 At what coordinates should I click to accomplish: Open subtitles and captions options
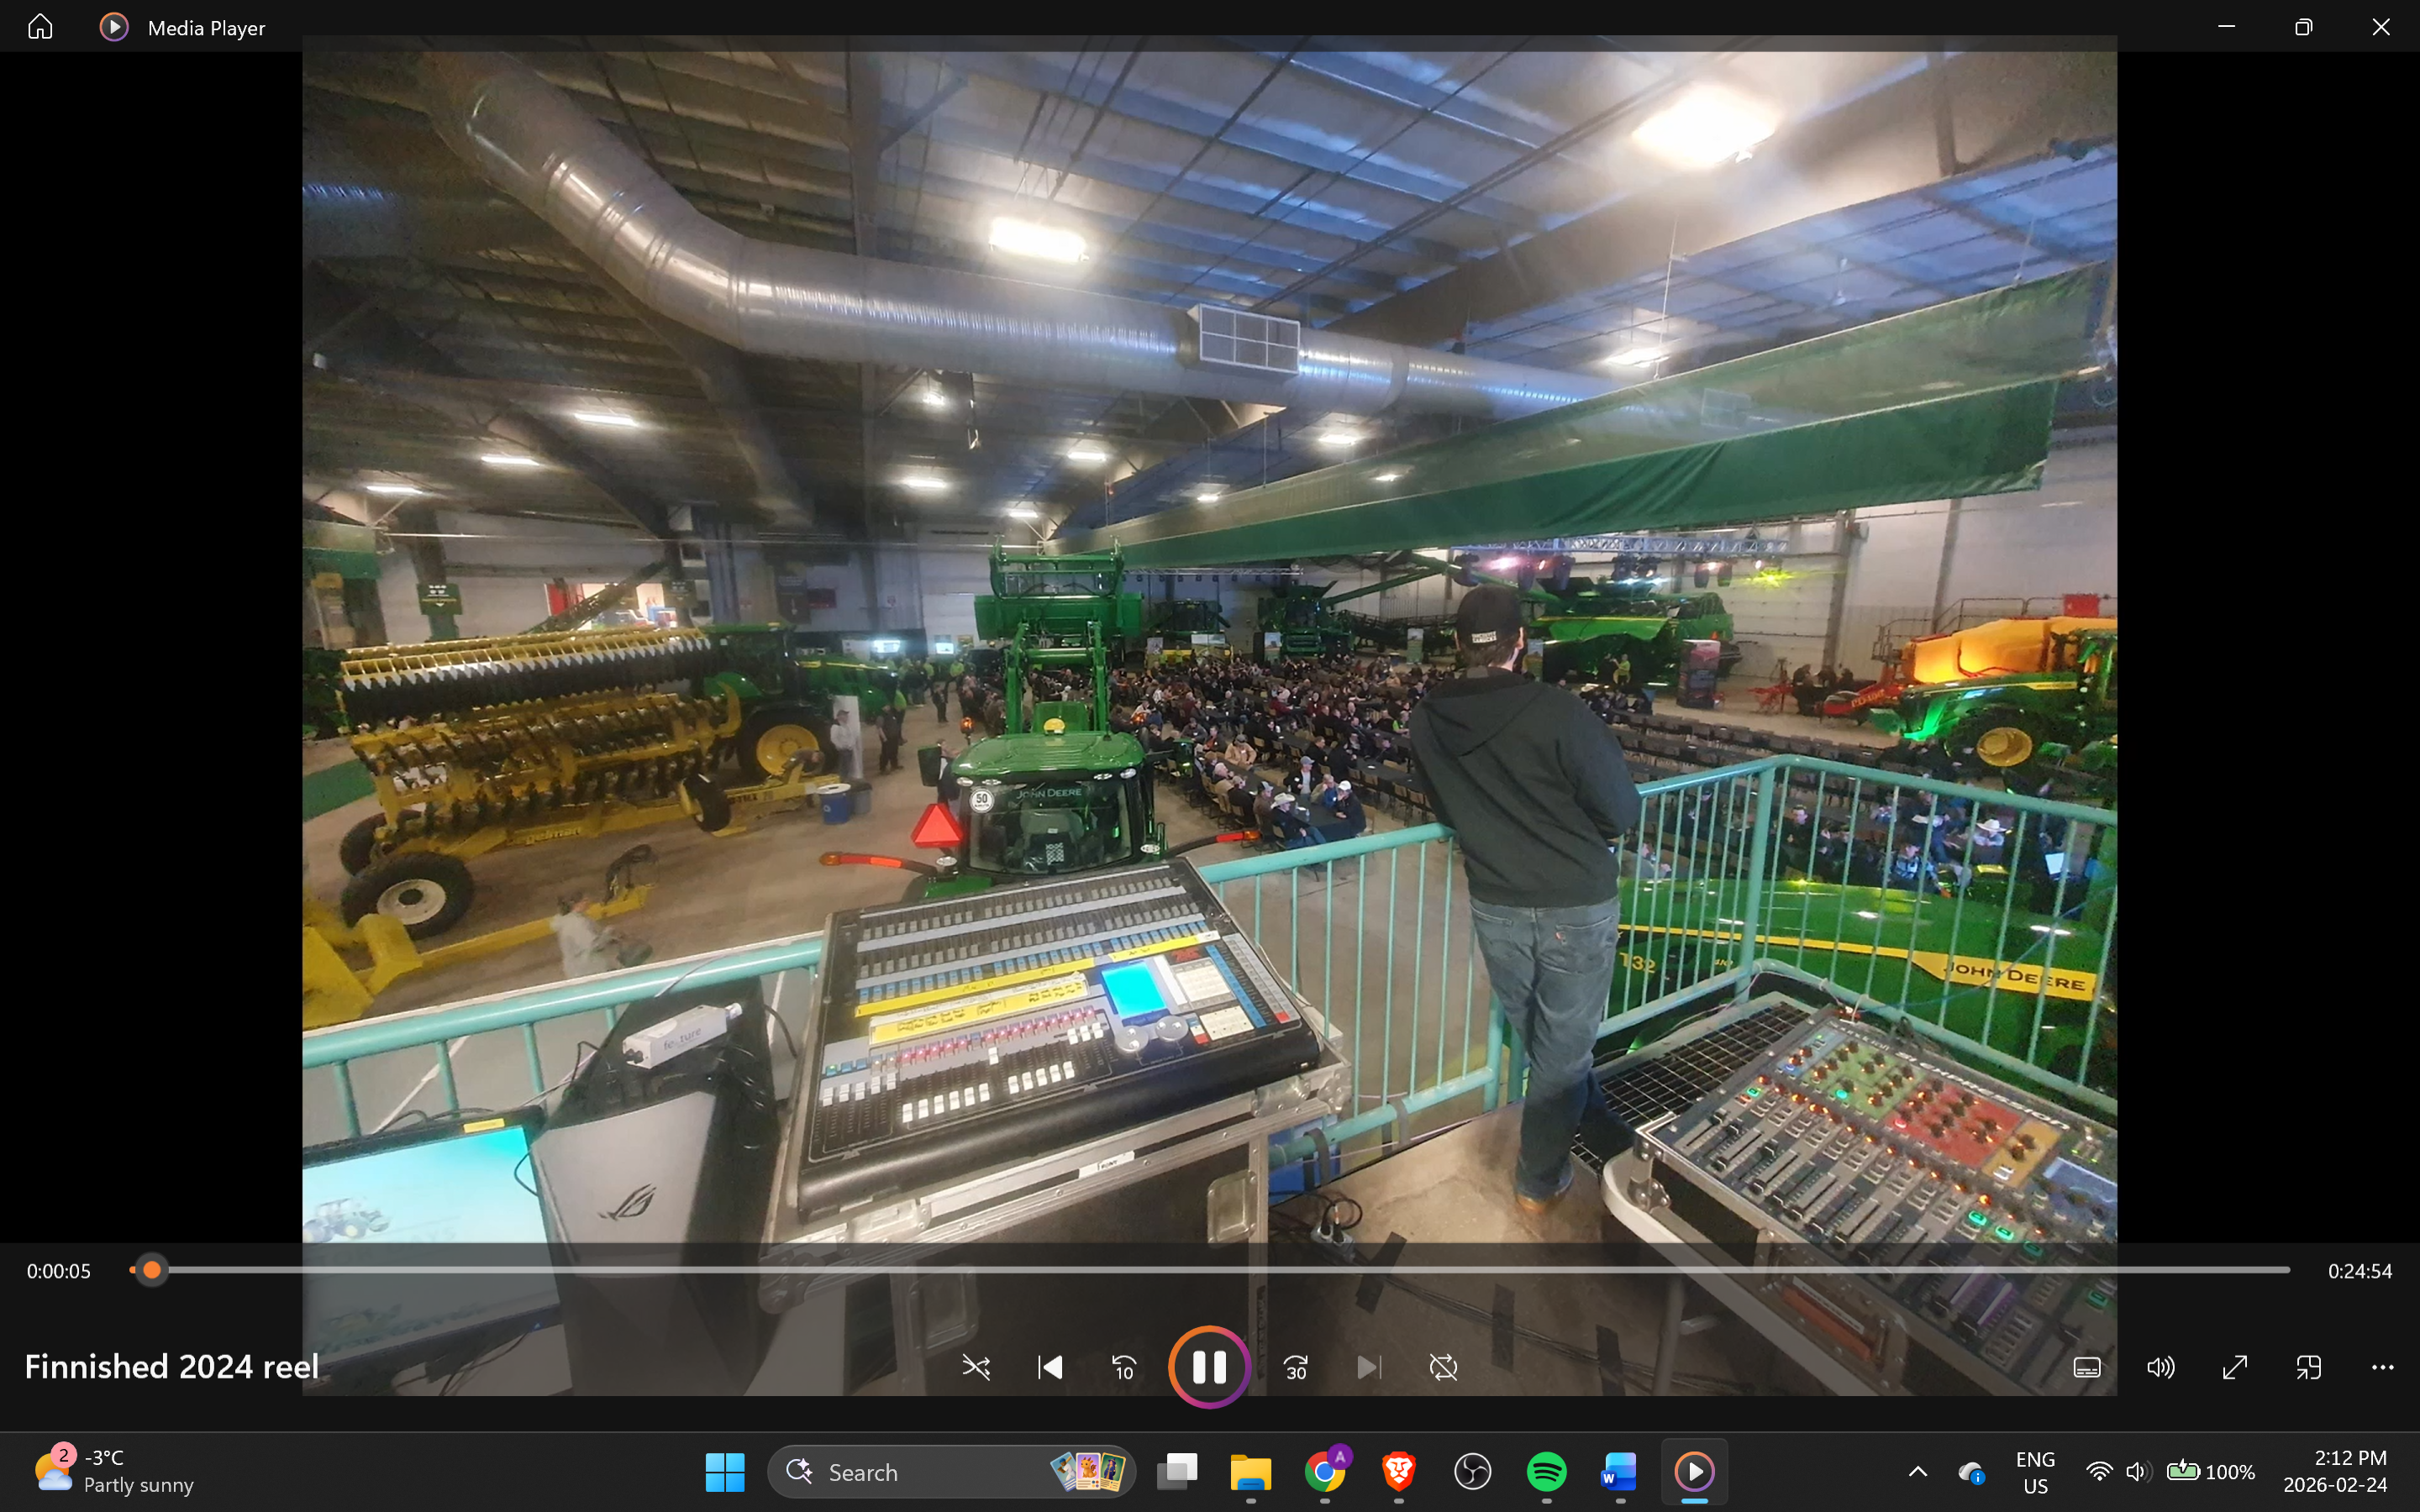click(2087, 1367)
